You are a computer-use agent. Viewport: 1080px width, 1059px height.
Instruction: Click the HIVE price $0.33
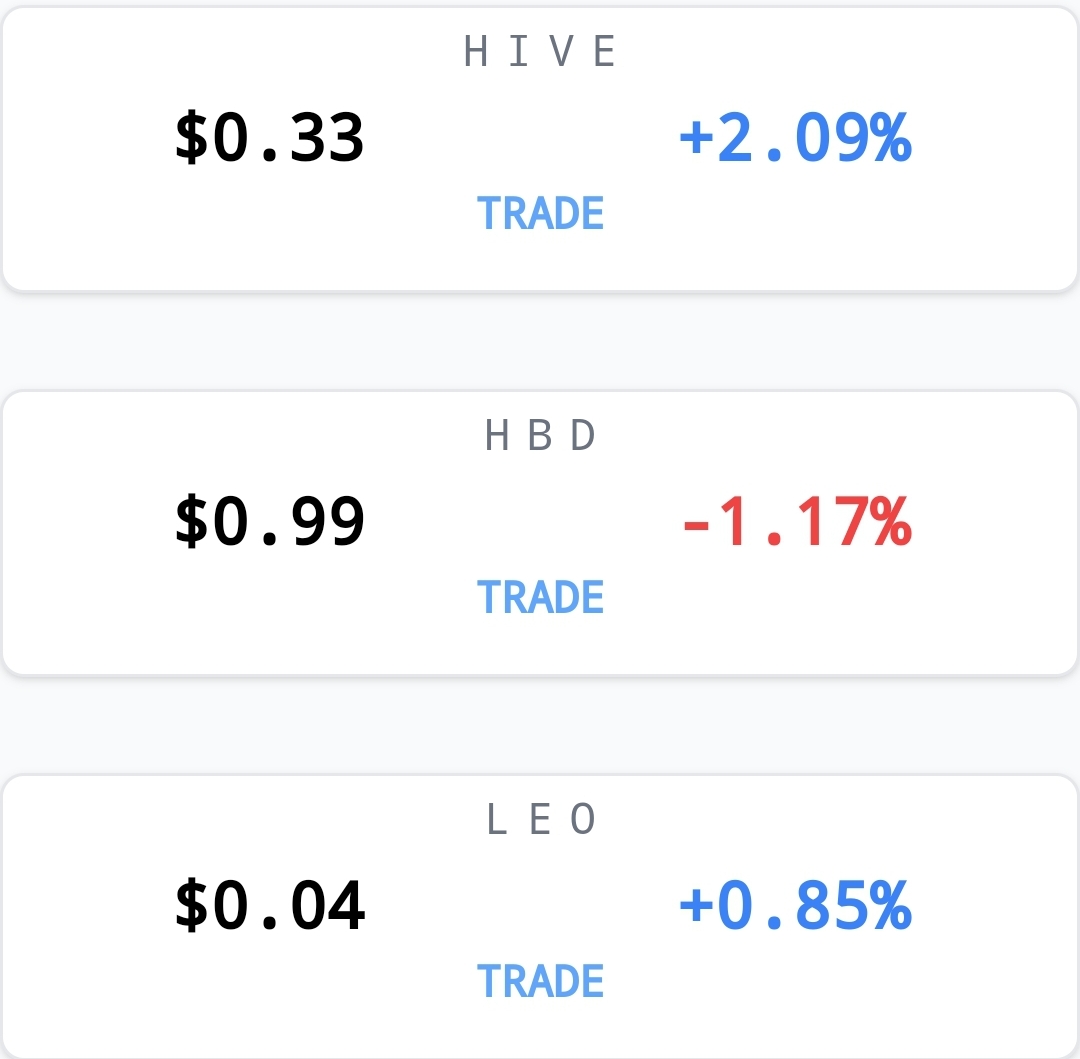pos(269,138)
